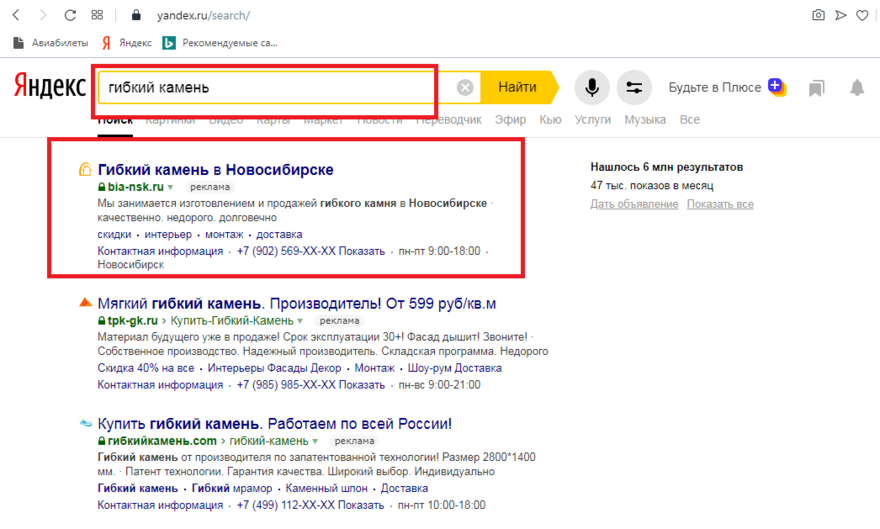Open search settings sliders icon

pos(634,88)
